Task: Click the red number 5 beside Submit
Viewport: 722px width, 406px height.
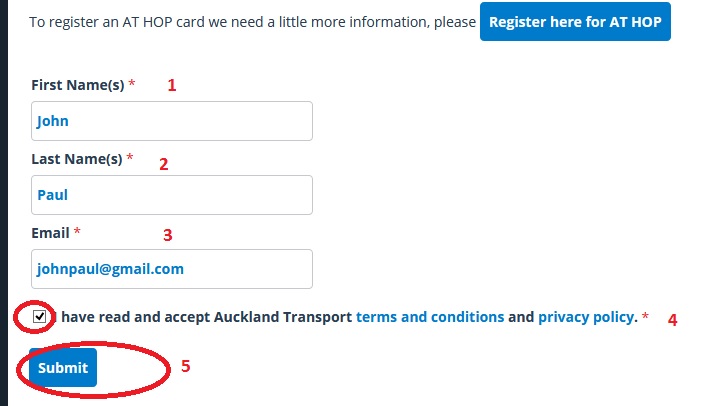Action: 185,365
